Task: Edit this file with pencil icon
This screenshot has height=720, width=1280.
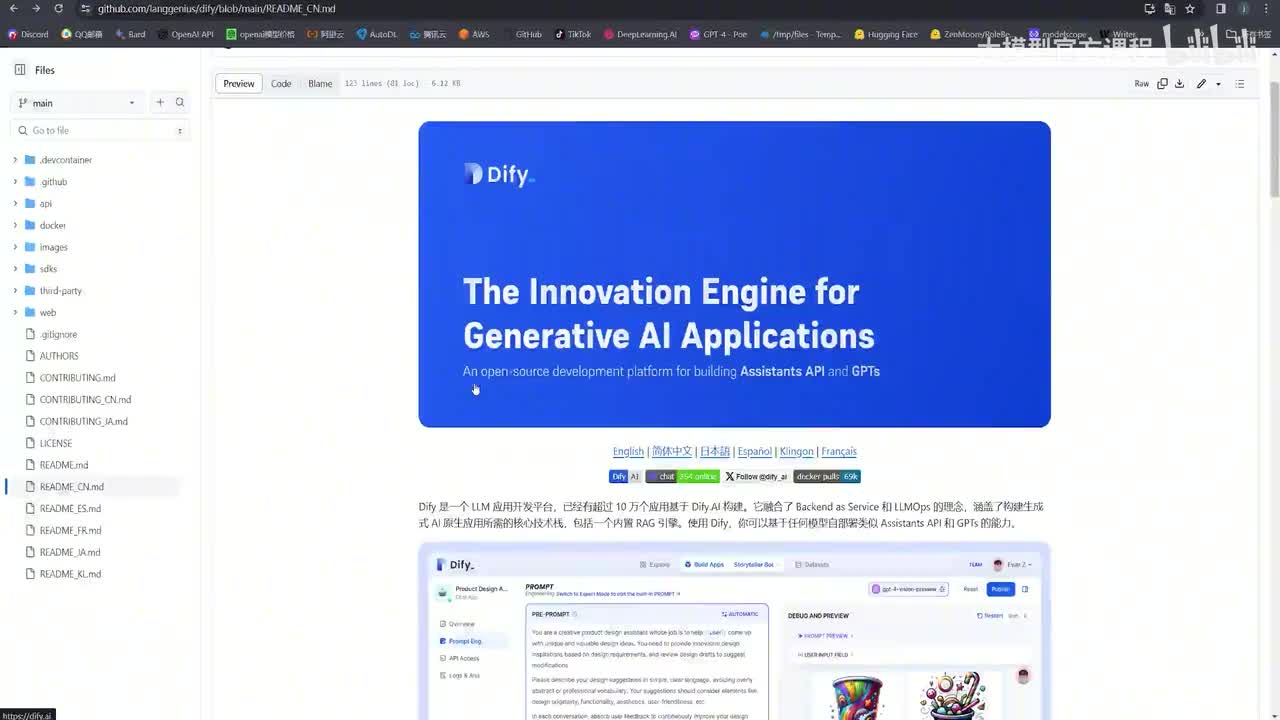Action: click(1201, 84)
